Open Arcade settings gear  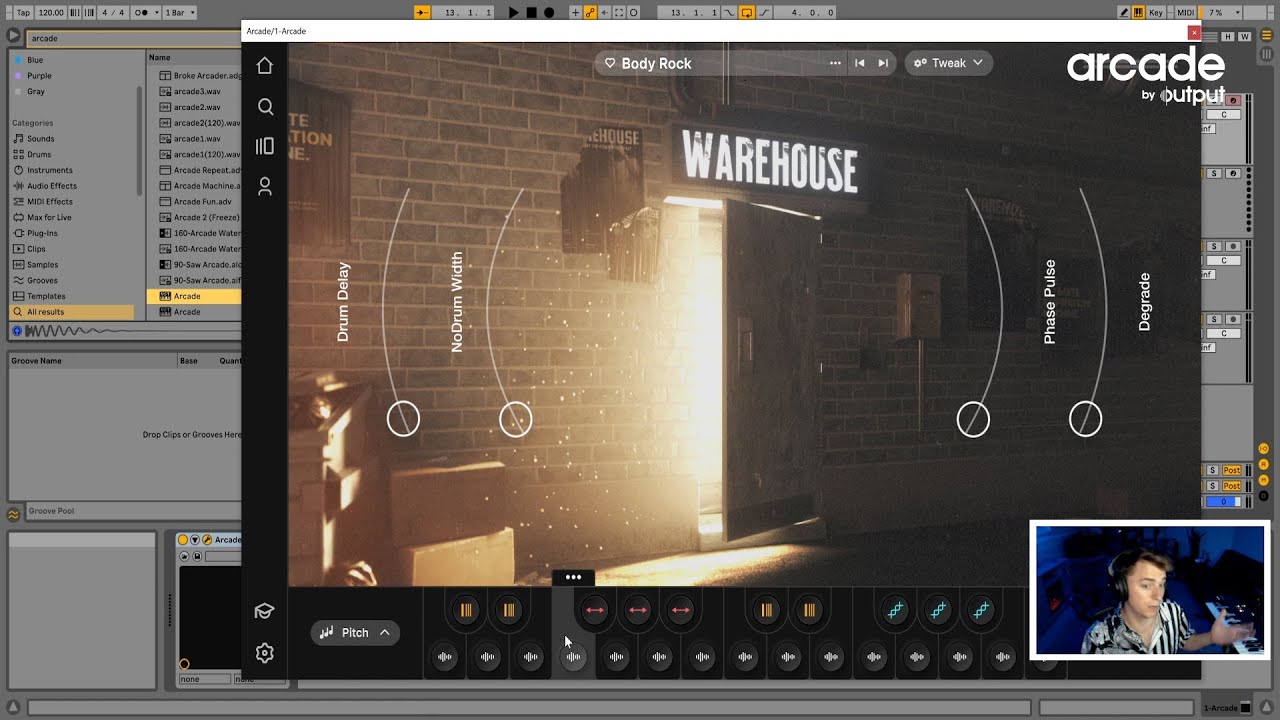click(x=264, y=653)
